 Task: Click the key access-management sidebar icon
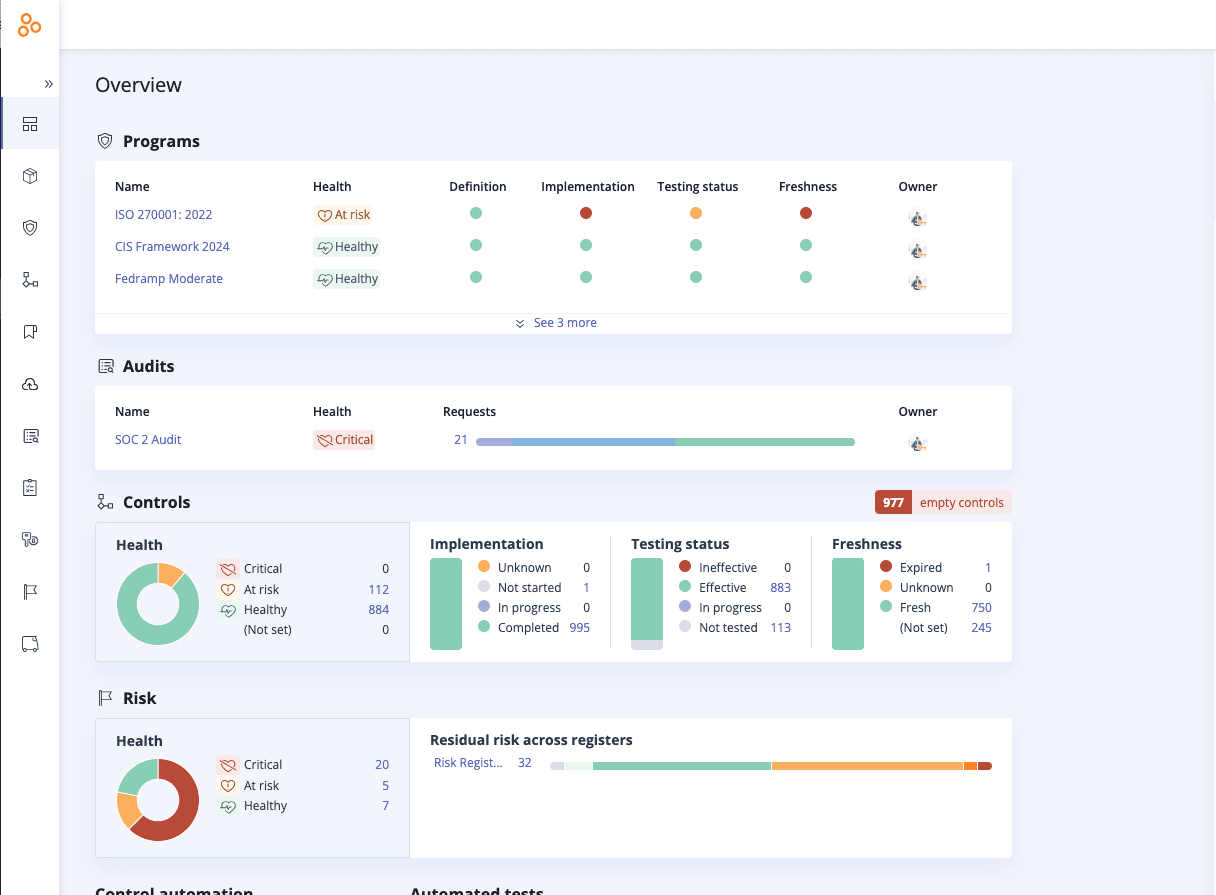pyautogui.click(x=30, y=539)
